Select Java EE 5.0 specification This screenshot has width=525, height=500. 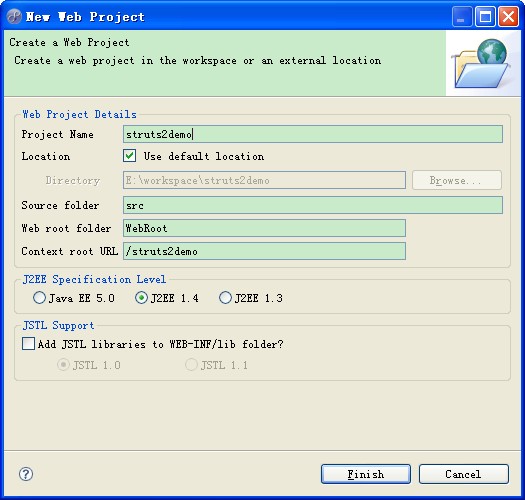[40, 297]
